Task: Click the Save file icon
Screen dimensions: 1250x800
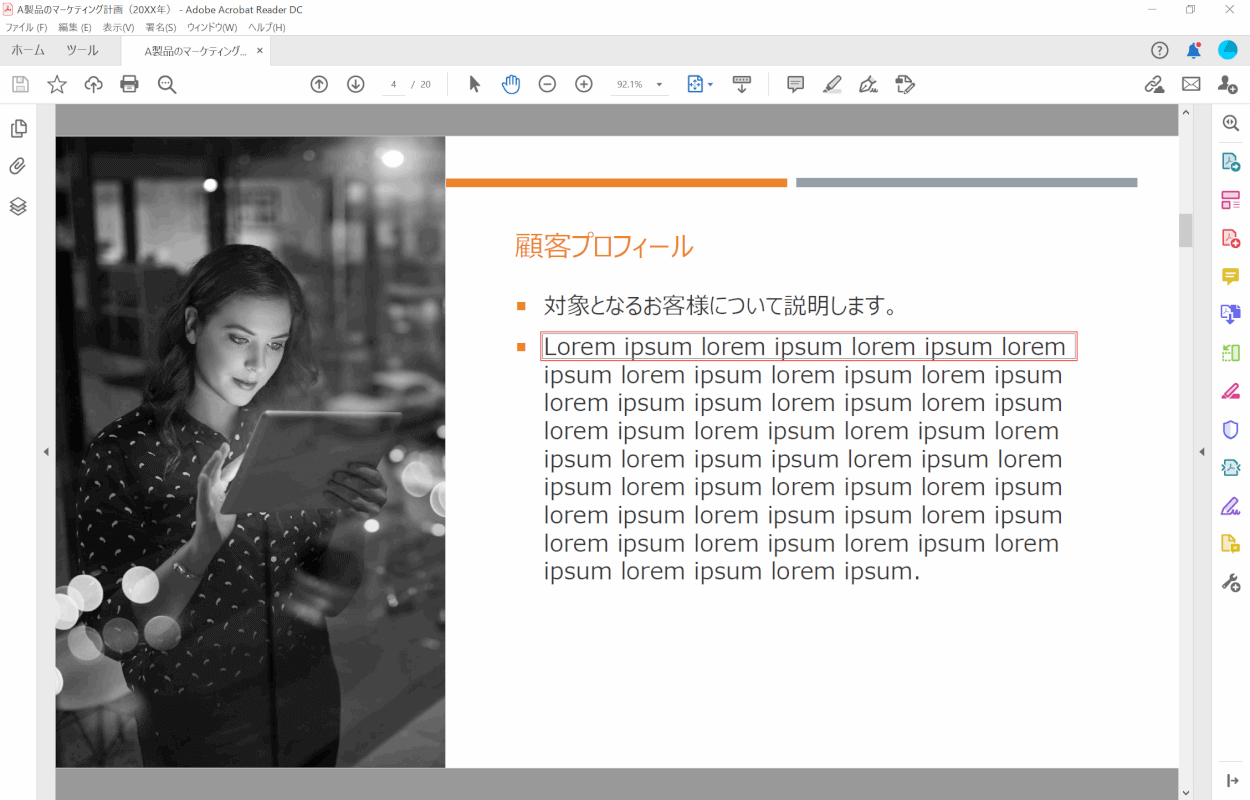Action: coord(20,85)
